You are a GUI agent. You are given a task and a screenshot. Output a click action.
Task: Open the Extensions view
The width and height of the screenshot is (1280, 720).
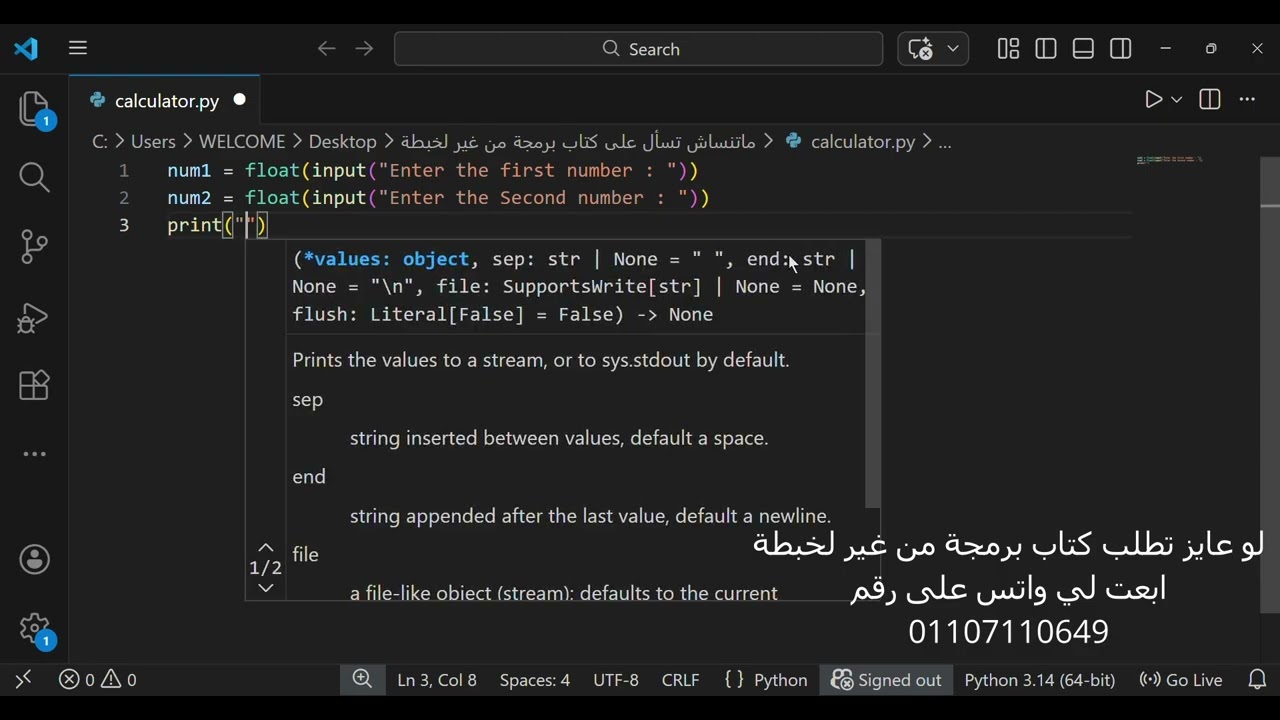[x=34, y=385]
